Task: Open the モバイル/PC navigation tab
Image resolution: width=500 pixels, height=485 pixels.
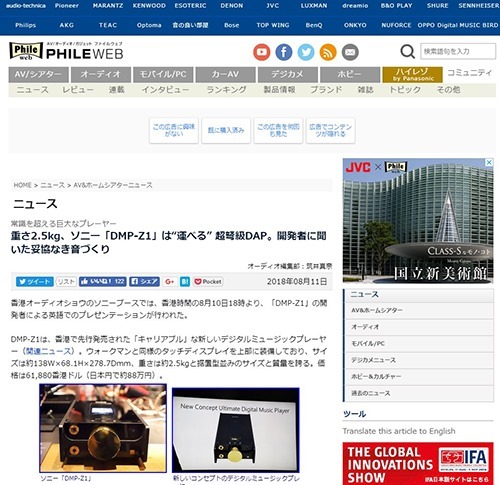Action: coord(163,74)
